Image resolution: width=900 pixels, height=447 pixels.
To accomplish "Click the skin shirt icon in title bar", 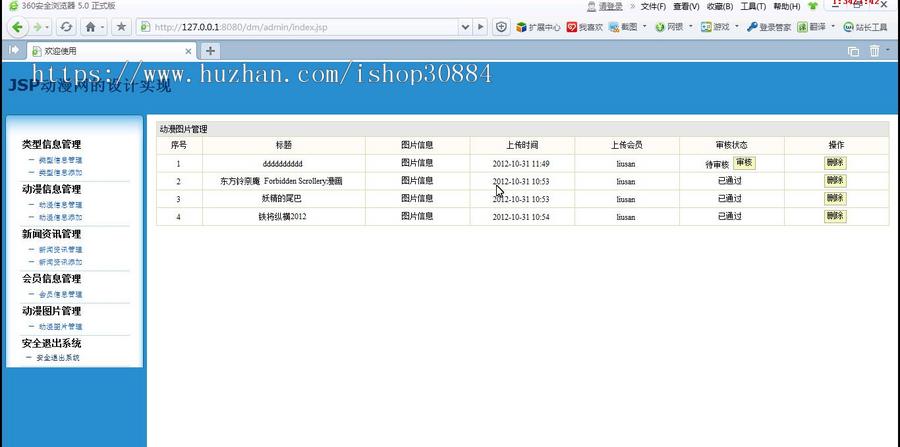I will coord(812,6).
